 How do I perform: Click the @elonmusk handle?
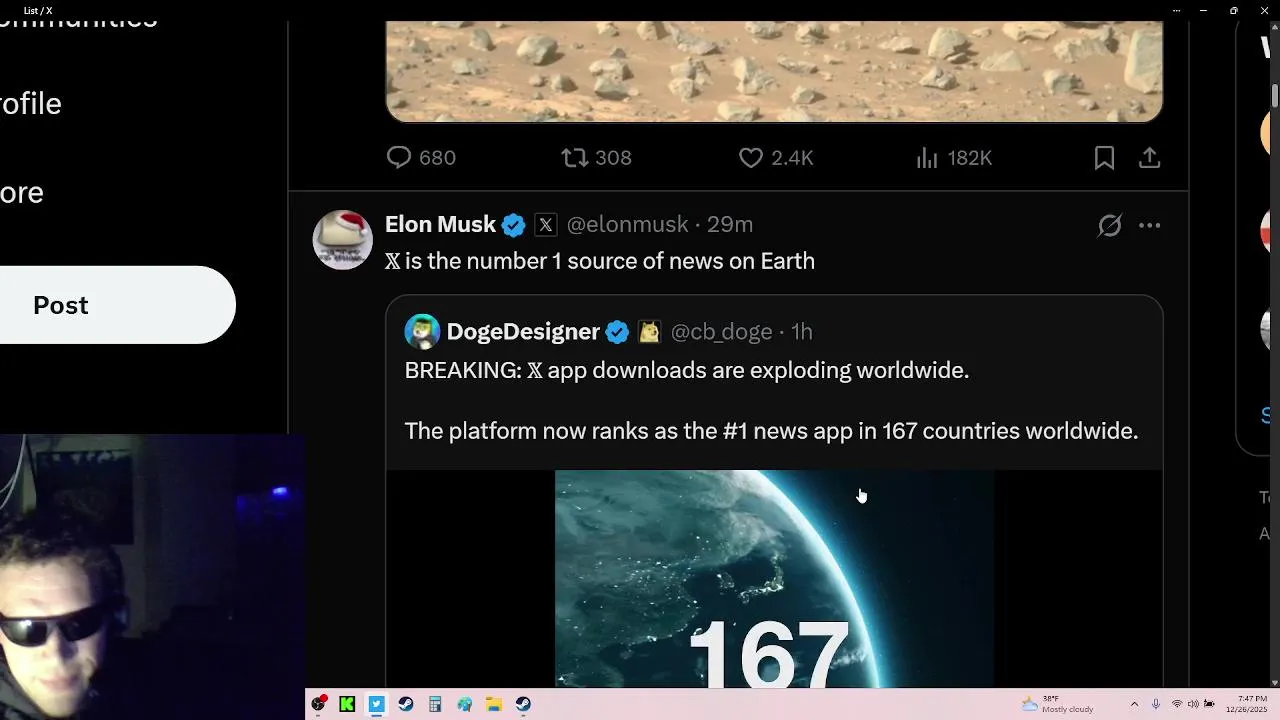(x=627, y=225)
